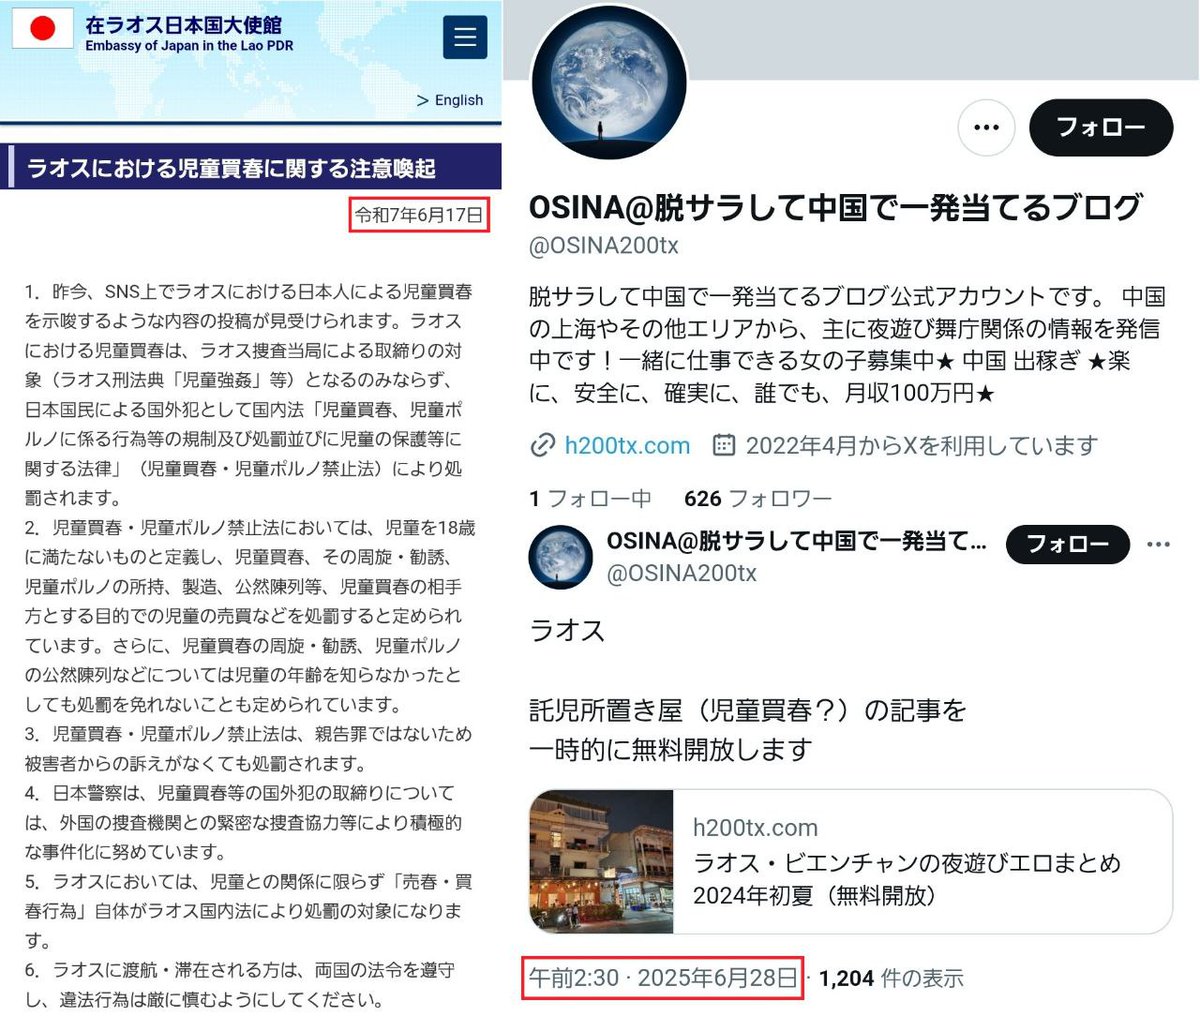Open tweet more options ellipsis
This screenshot has height=1016, width=1200.
[x=1158, y=544]
